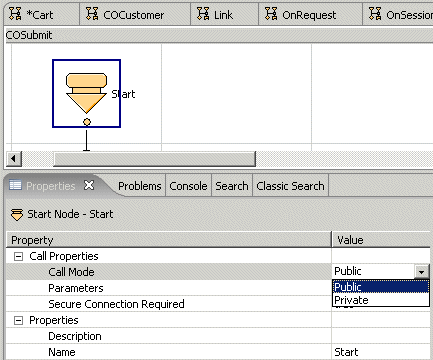The height and width of the screenshot is (360, 433).
Task: Open the Classic Search tab
Action: tap(290, 186)
